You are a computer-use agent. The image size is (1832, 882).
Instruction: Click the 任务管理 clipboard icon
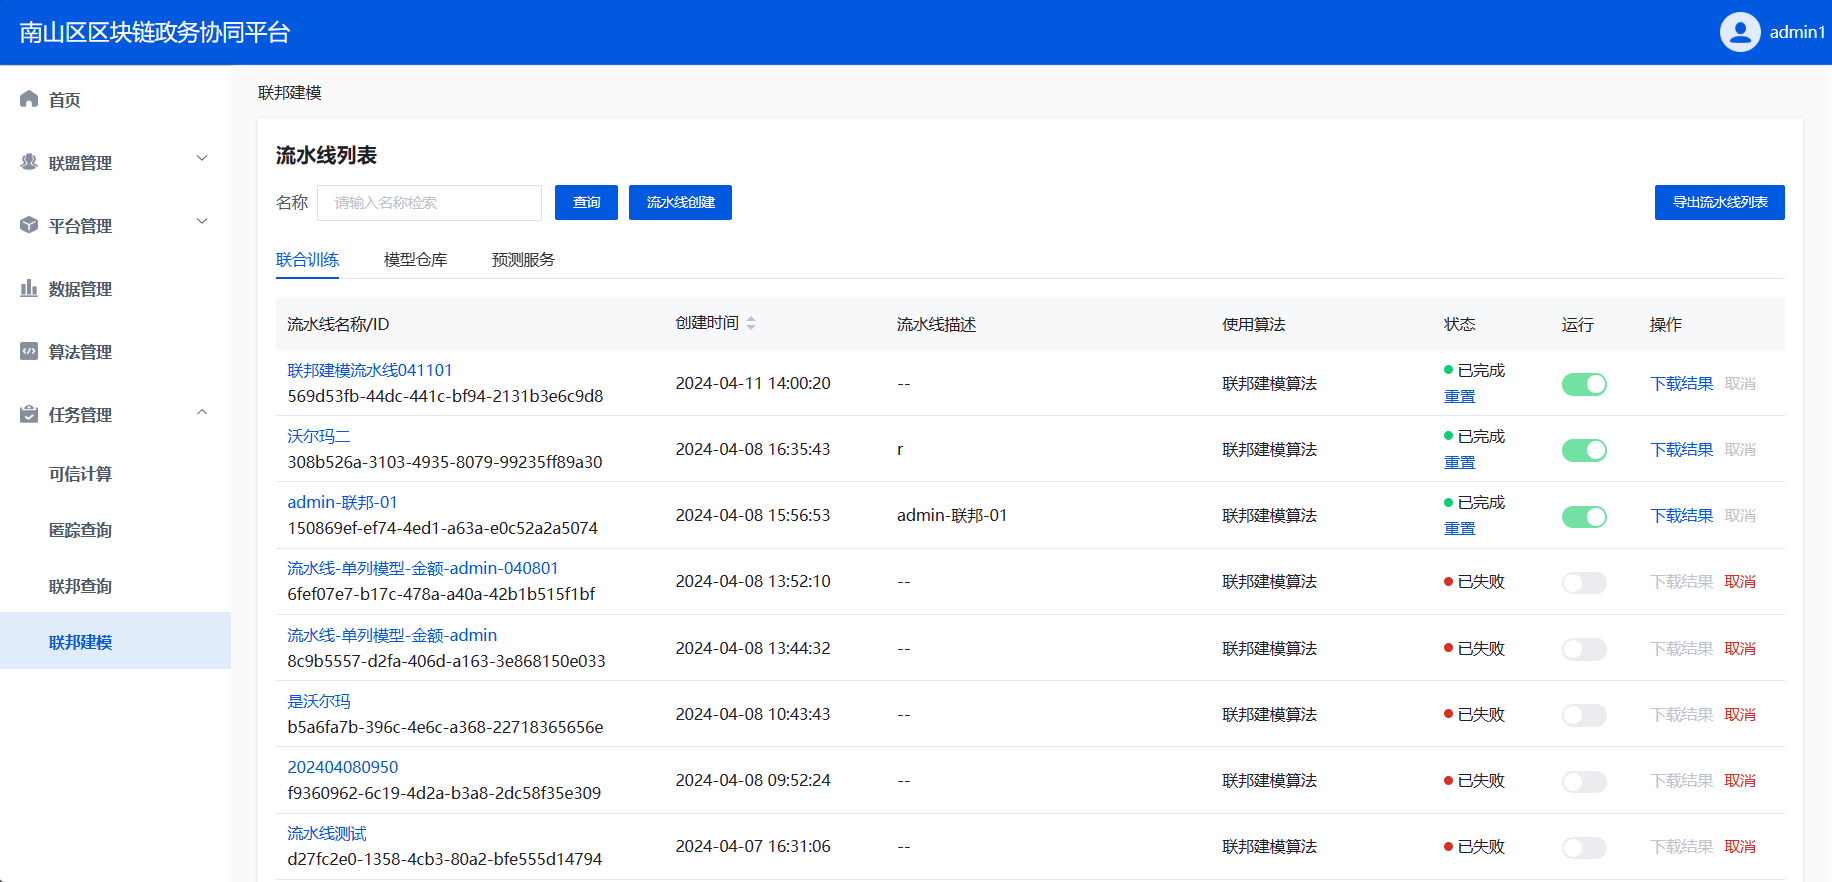[x=29, y=414]
